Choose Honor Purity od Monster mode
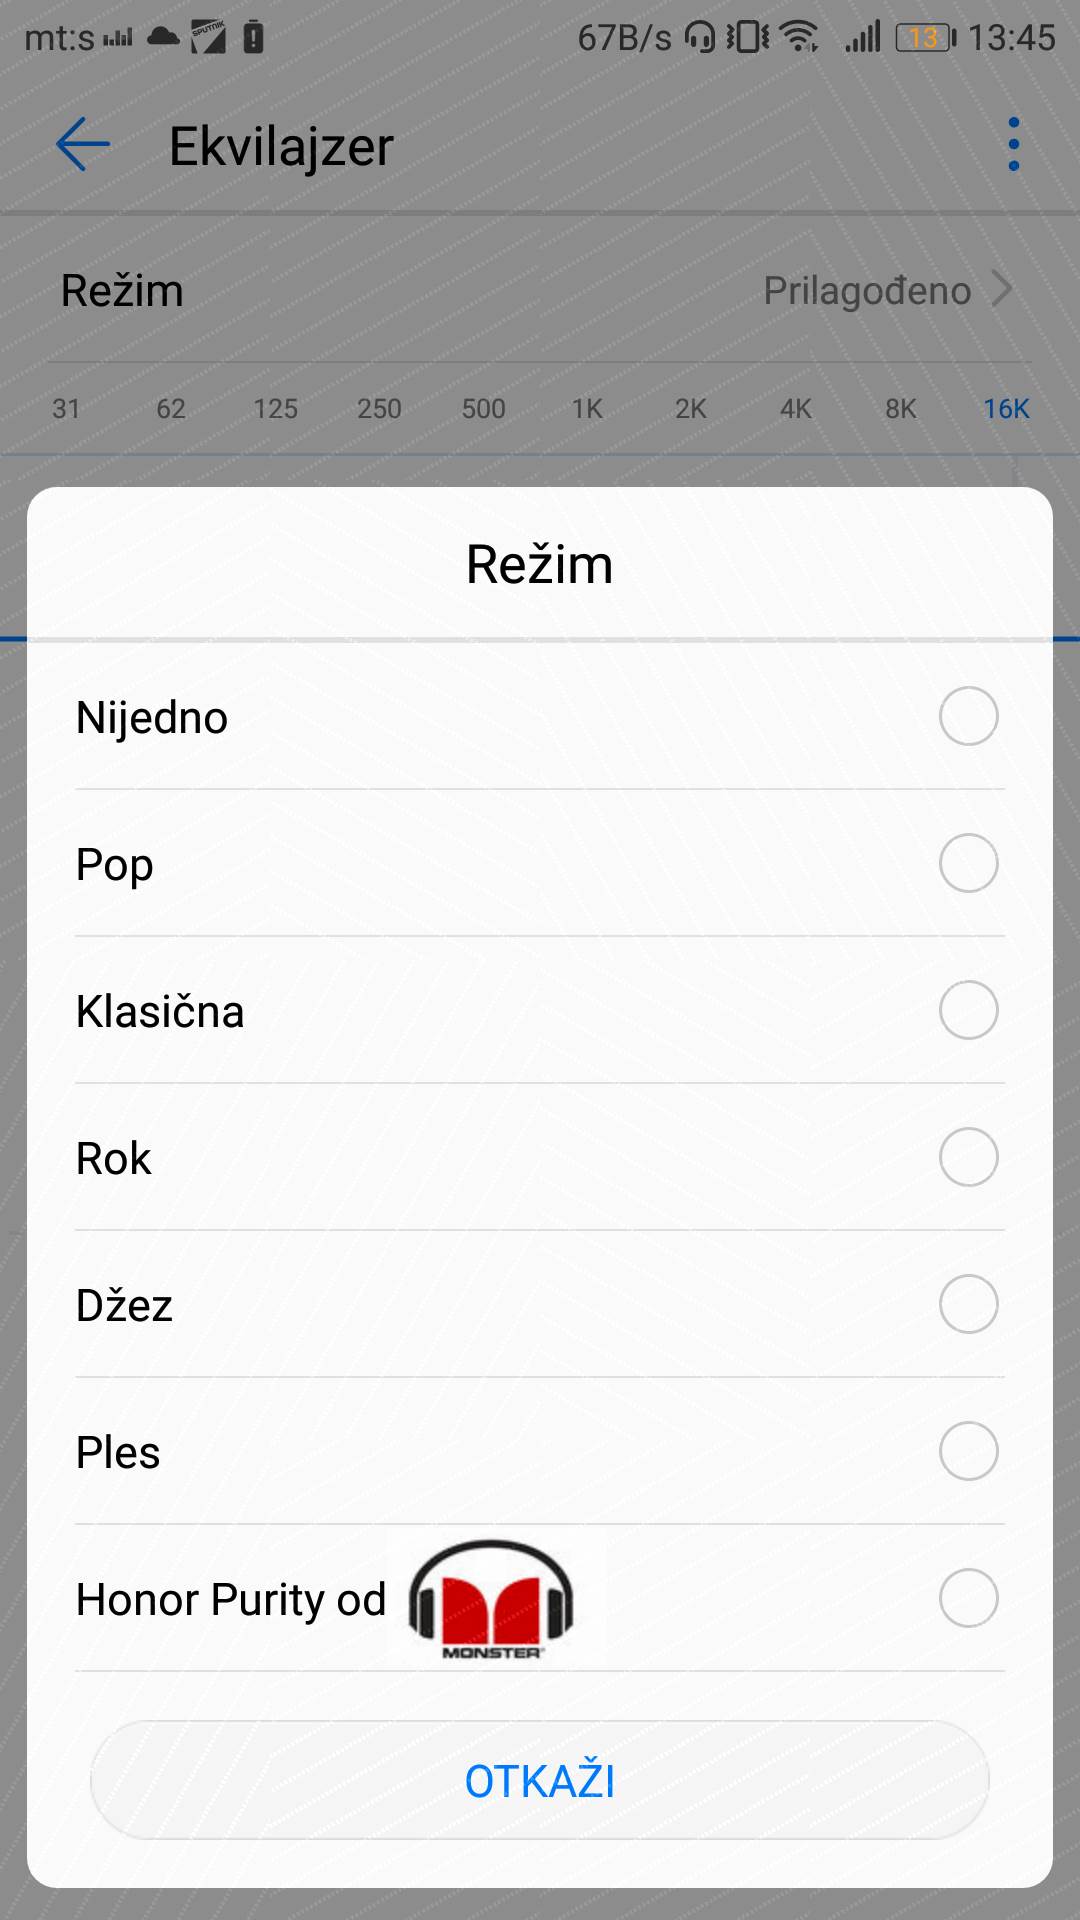The image size is (1080, 1920). [968, 1598]
